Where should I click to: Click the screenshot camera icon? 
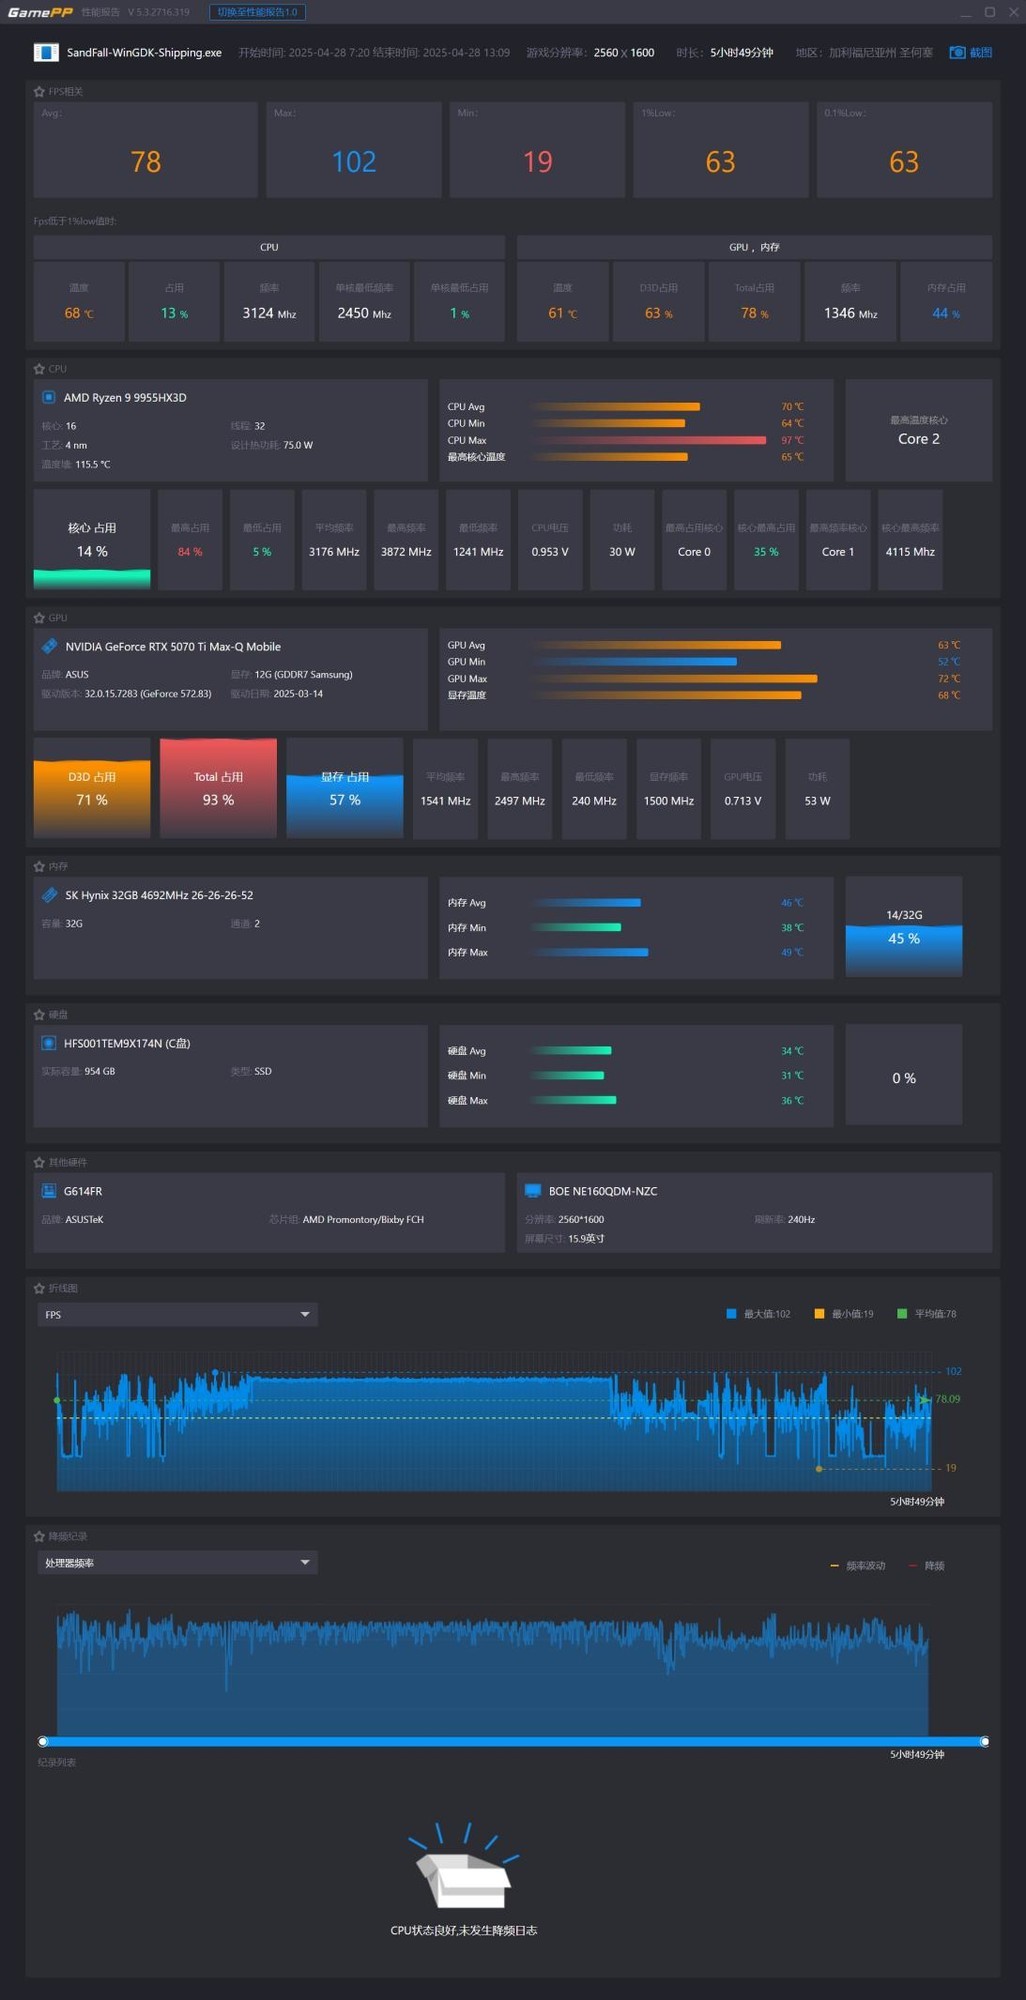tap(957, 53)
